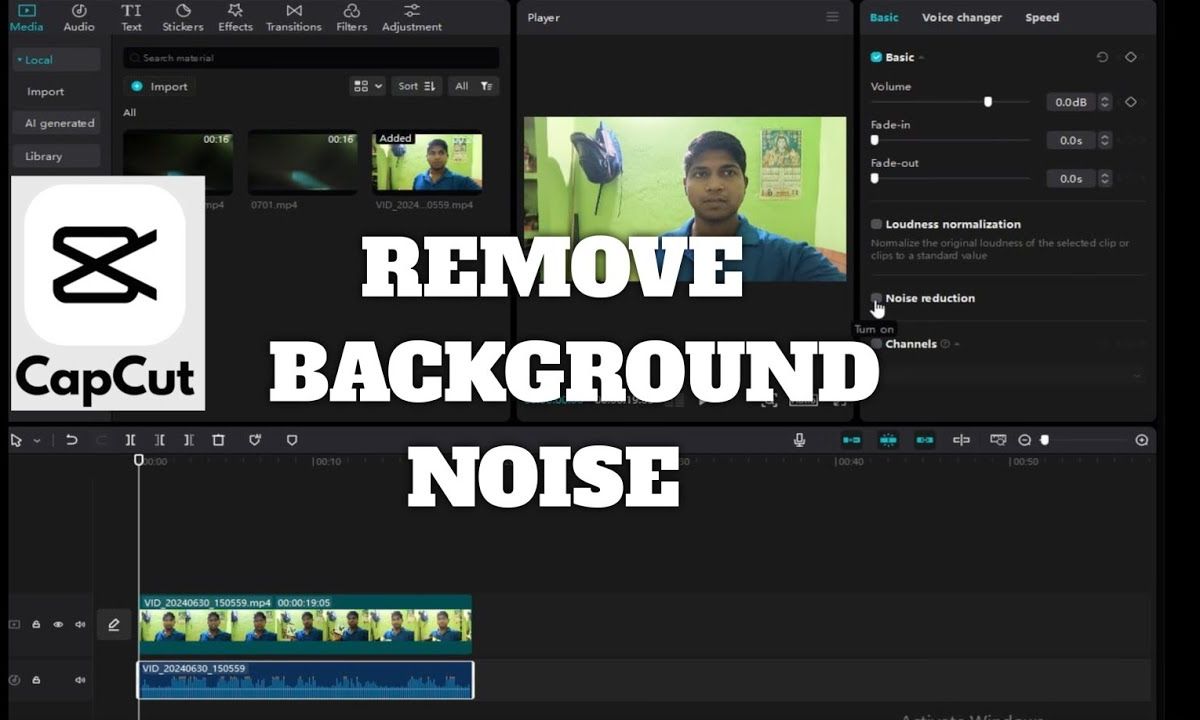Click the Import button with plus

coord(160,86)
